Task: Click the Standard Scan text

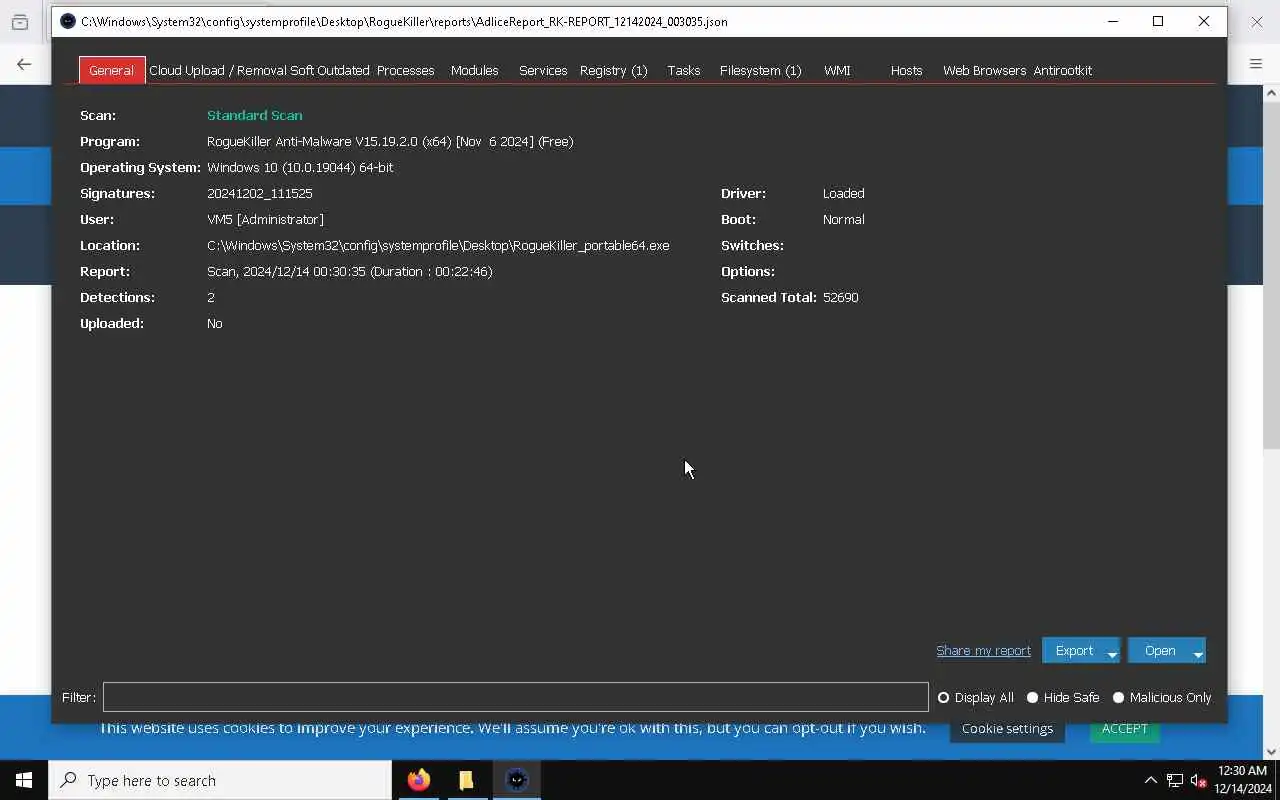Action: pyautogui.click(x=254, y=116)
